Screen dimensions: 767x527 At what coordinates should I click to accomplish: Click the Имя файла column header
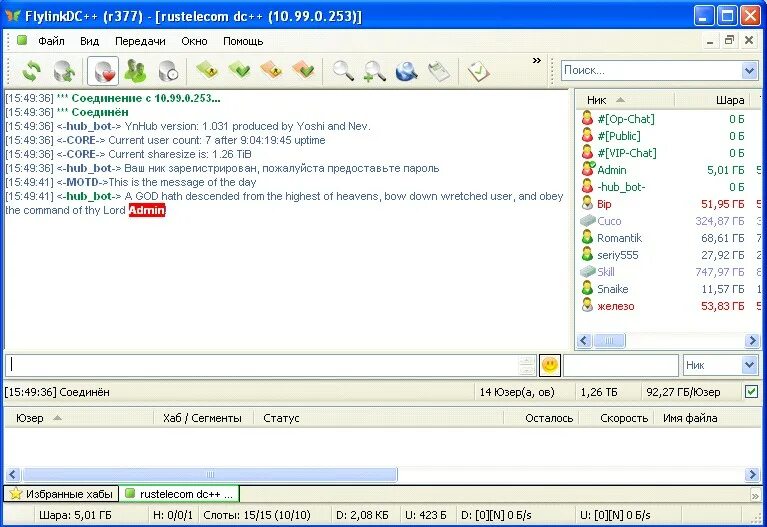(x=707, y=418)
